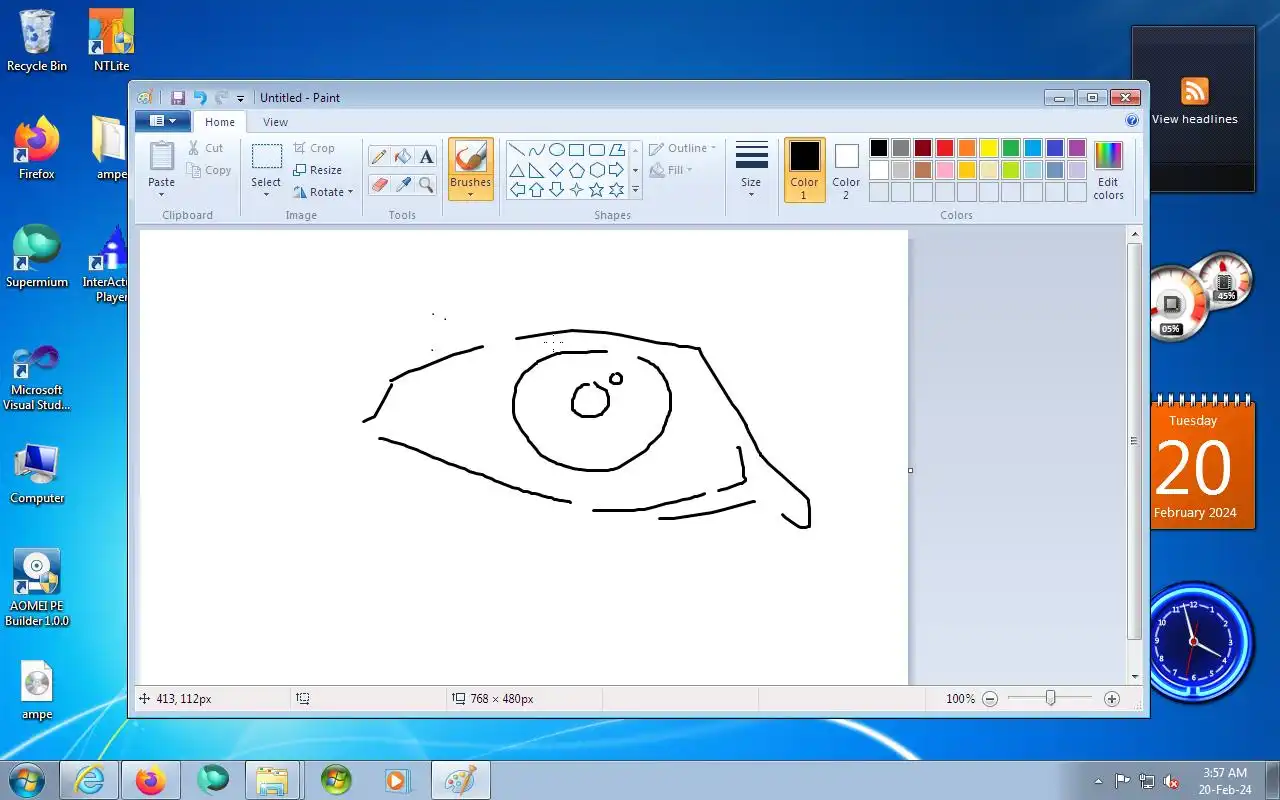
Task: Open the Windows Start button
Action: [25, 780]
